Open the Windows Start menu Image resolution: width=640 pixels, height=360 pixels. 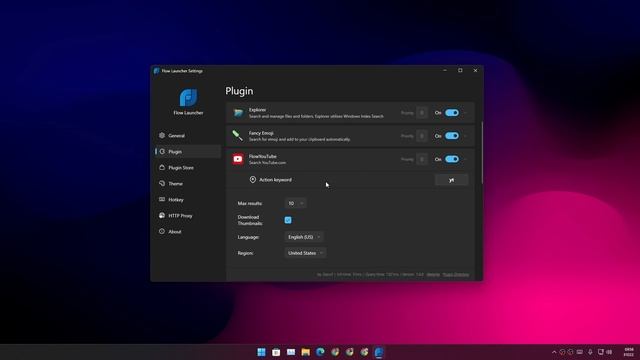coord(261,352)
